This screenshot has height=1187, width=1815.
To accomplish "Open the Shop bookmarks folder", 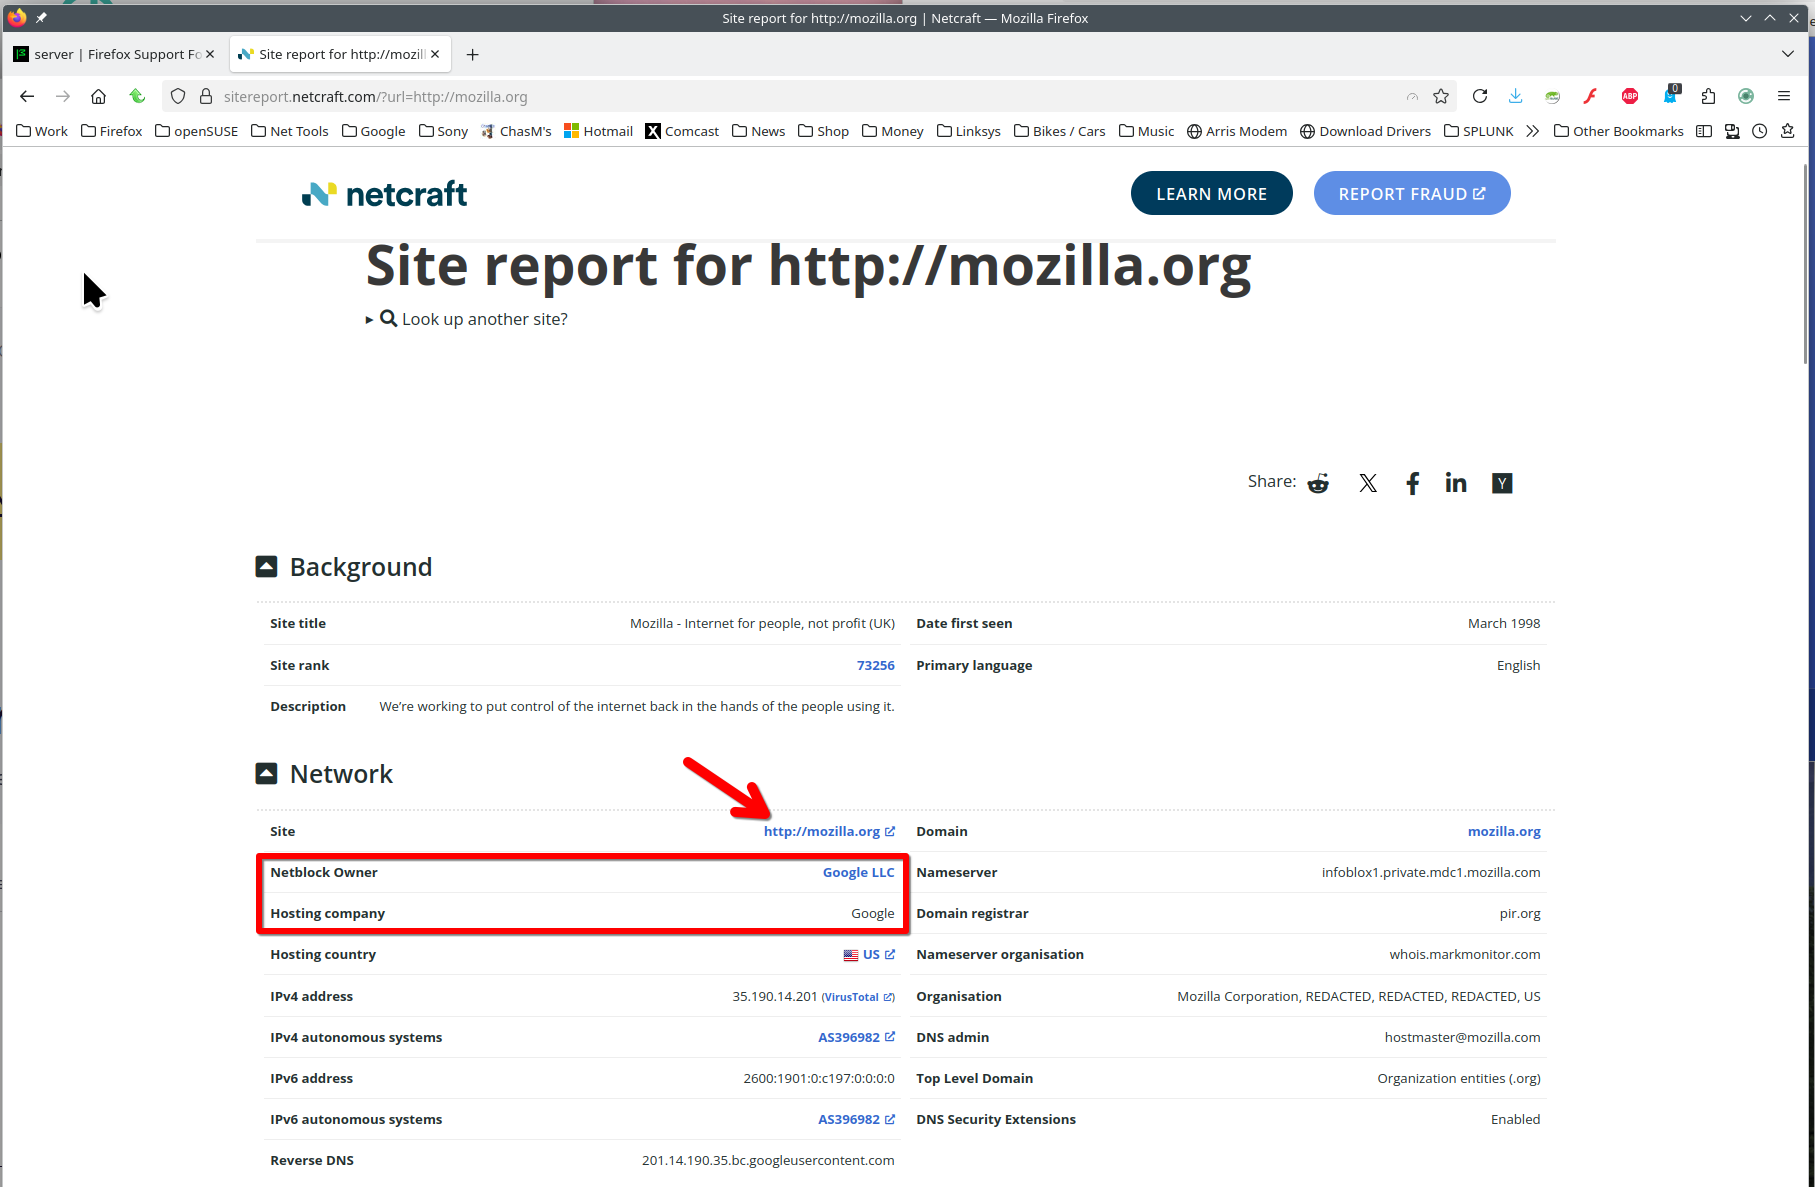I will [823, 131].
